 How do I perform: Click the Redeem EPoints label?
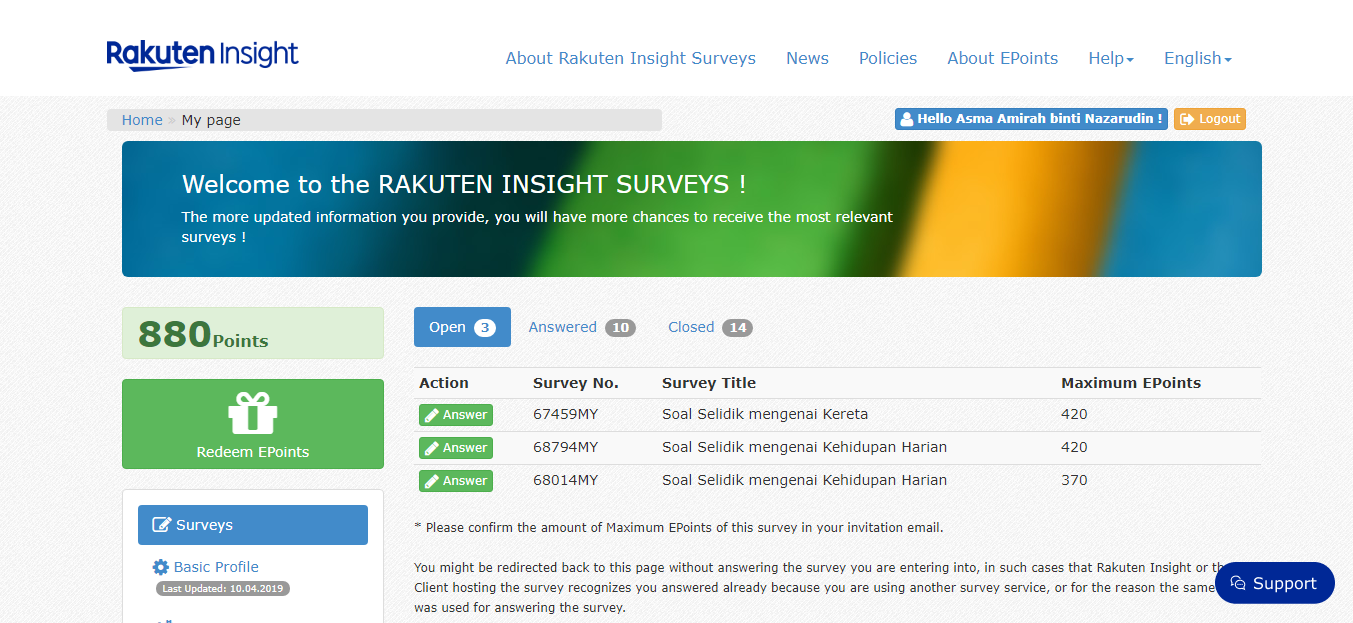pos(253,452)
